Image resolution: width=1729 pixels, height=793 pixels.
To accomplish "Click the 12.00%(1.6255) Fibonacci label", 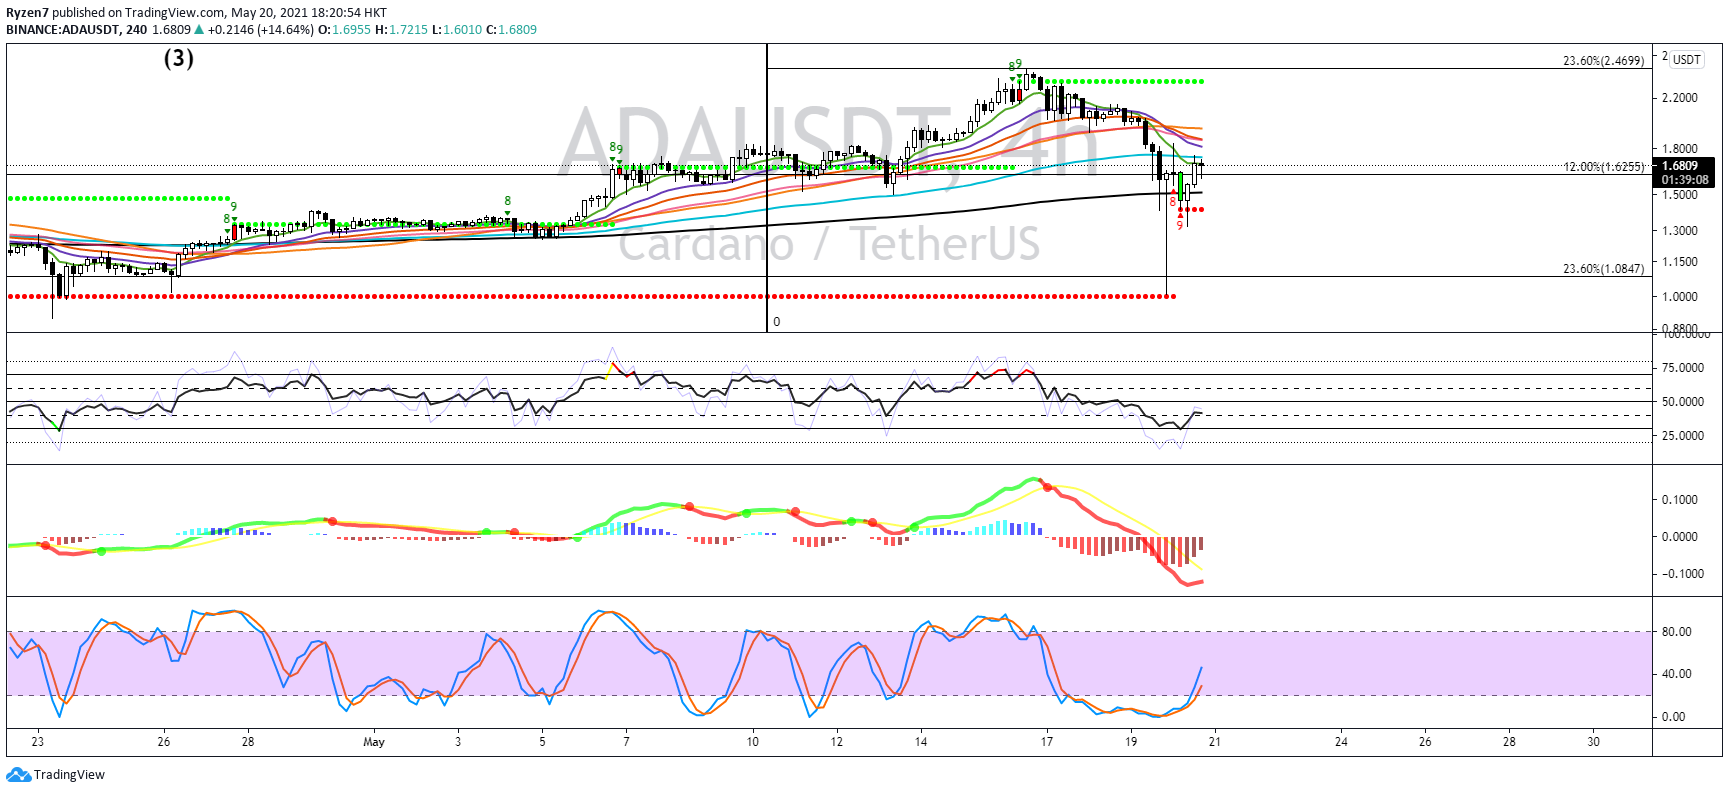I will 1603,167.
